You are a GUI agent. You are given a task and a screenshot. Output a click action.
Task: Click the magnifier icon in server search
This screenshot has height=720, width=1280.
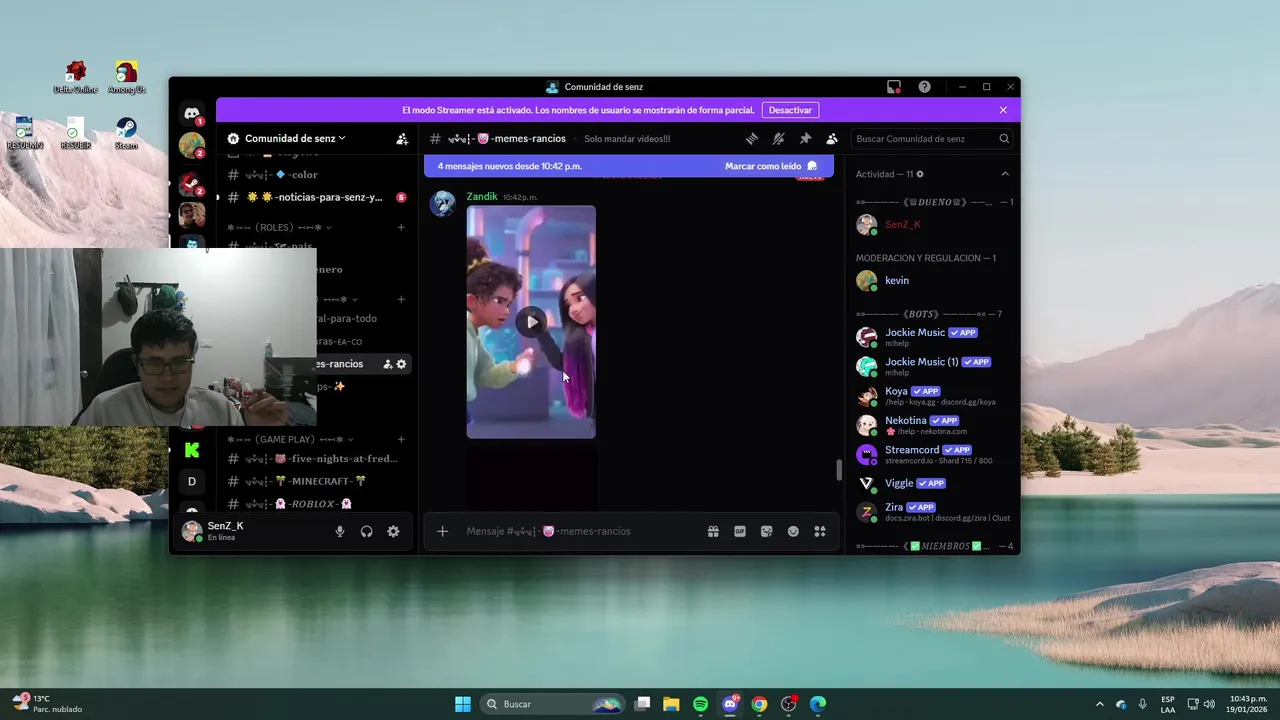(x=1004, y=139)
